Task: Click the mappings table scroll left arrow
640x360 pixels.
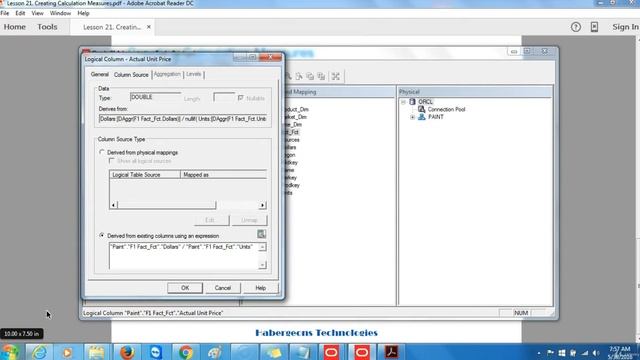Action: click(x=113, y=205)
